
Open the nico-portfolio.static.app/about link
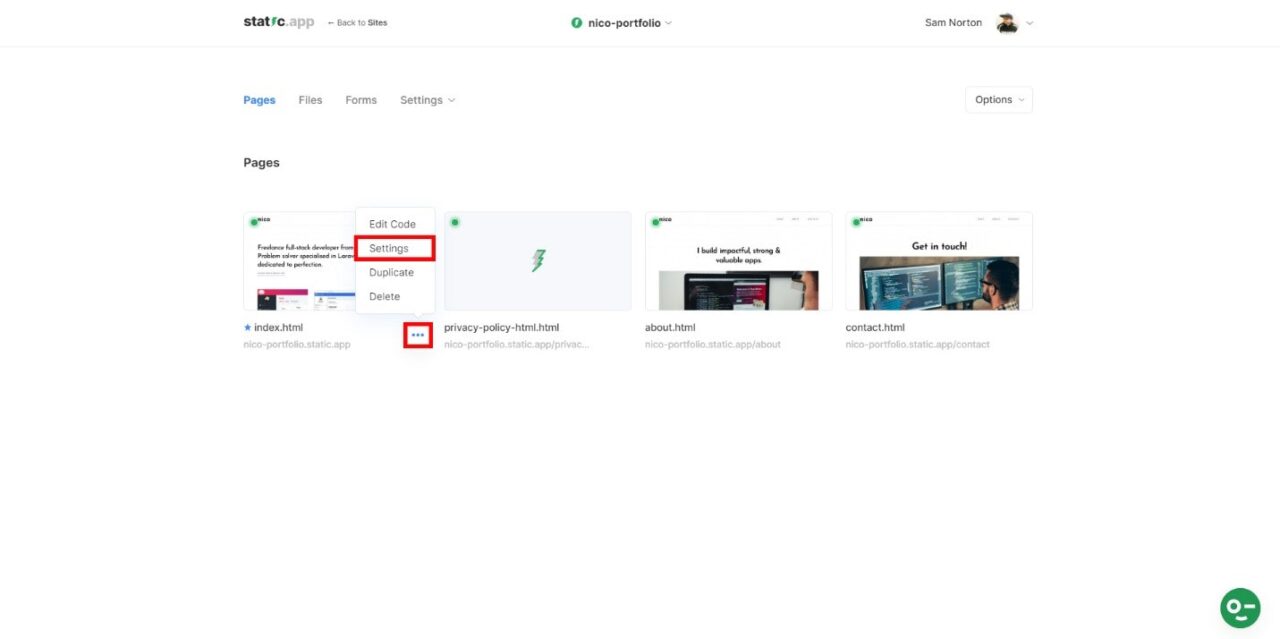tap(713, 344)
